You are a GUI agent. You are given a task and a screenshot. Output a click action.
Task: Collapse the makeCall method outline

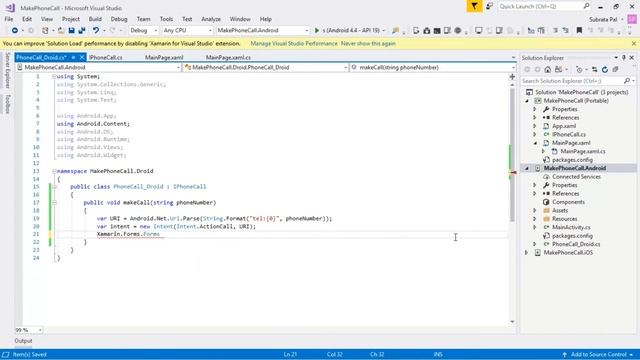(54, 203)
